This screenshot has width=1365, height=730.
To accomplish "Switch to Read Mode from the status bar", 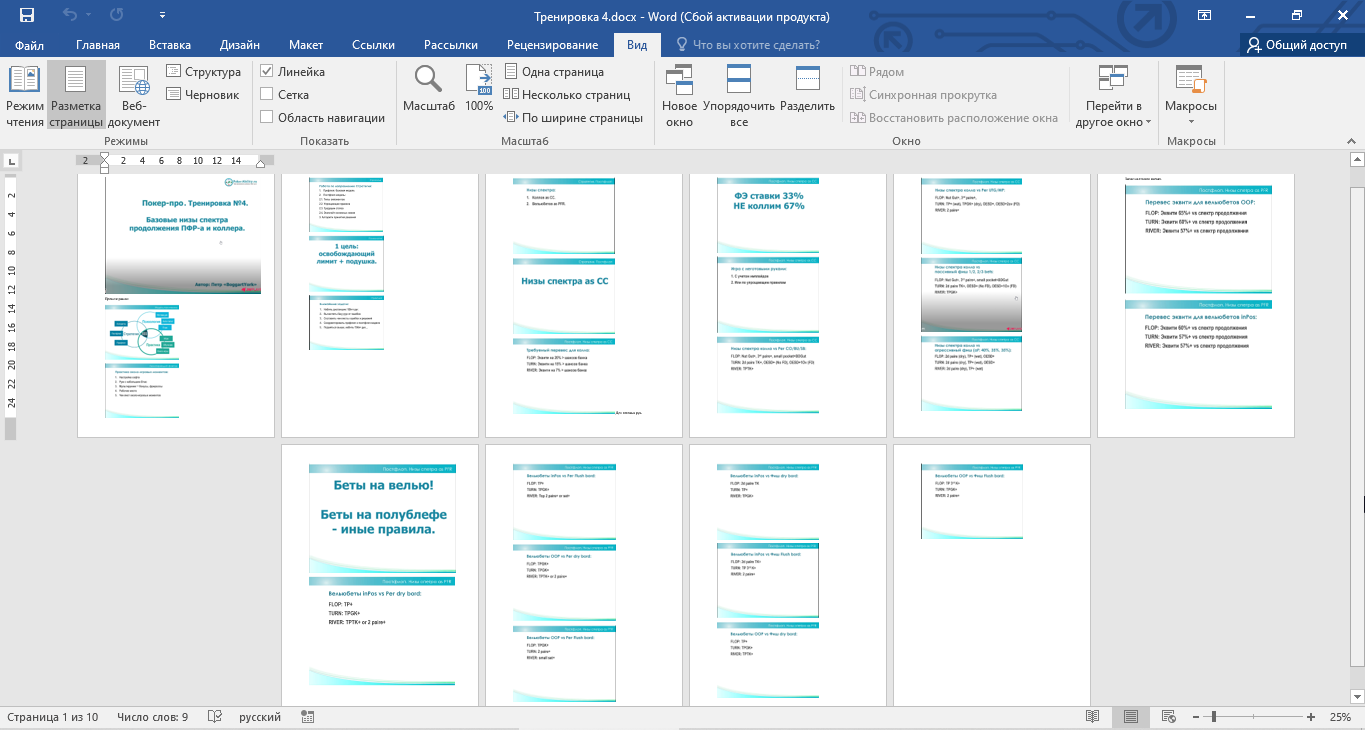I will [x=1093, y=717].
